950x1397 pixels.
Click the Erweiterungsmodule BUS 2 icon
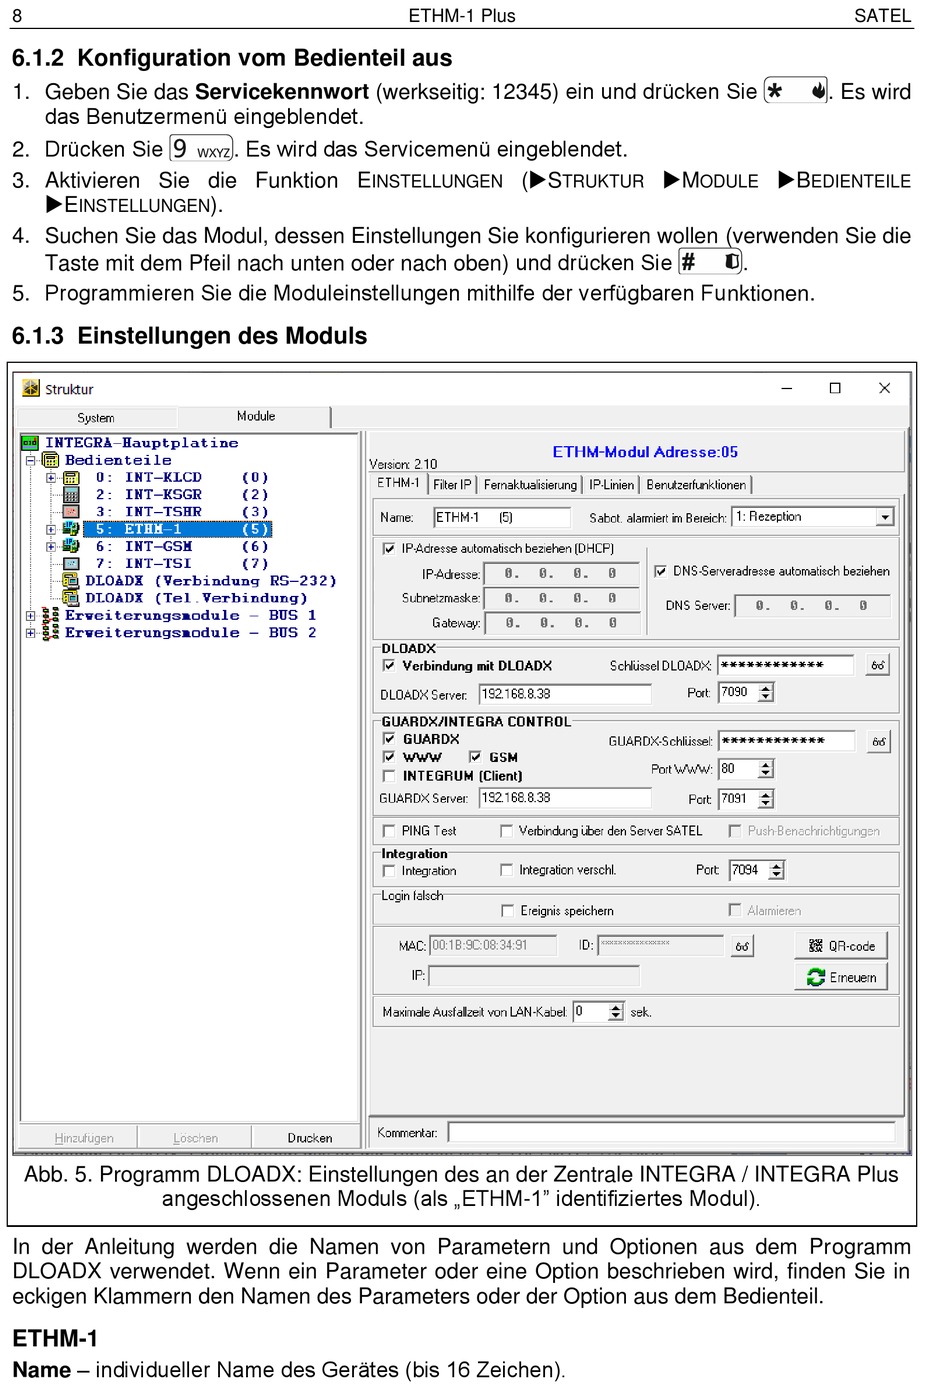point(50,632)
